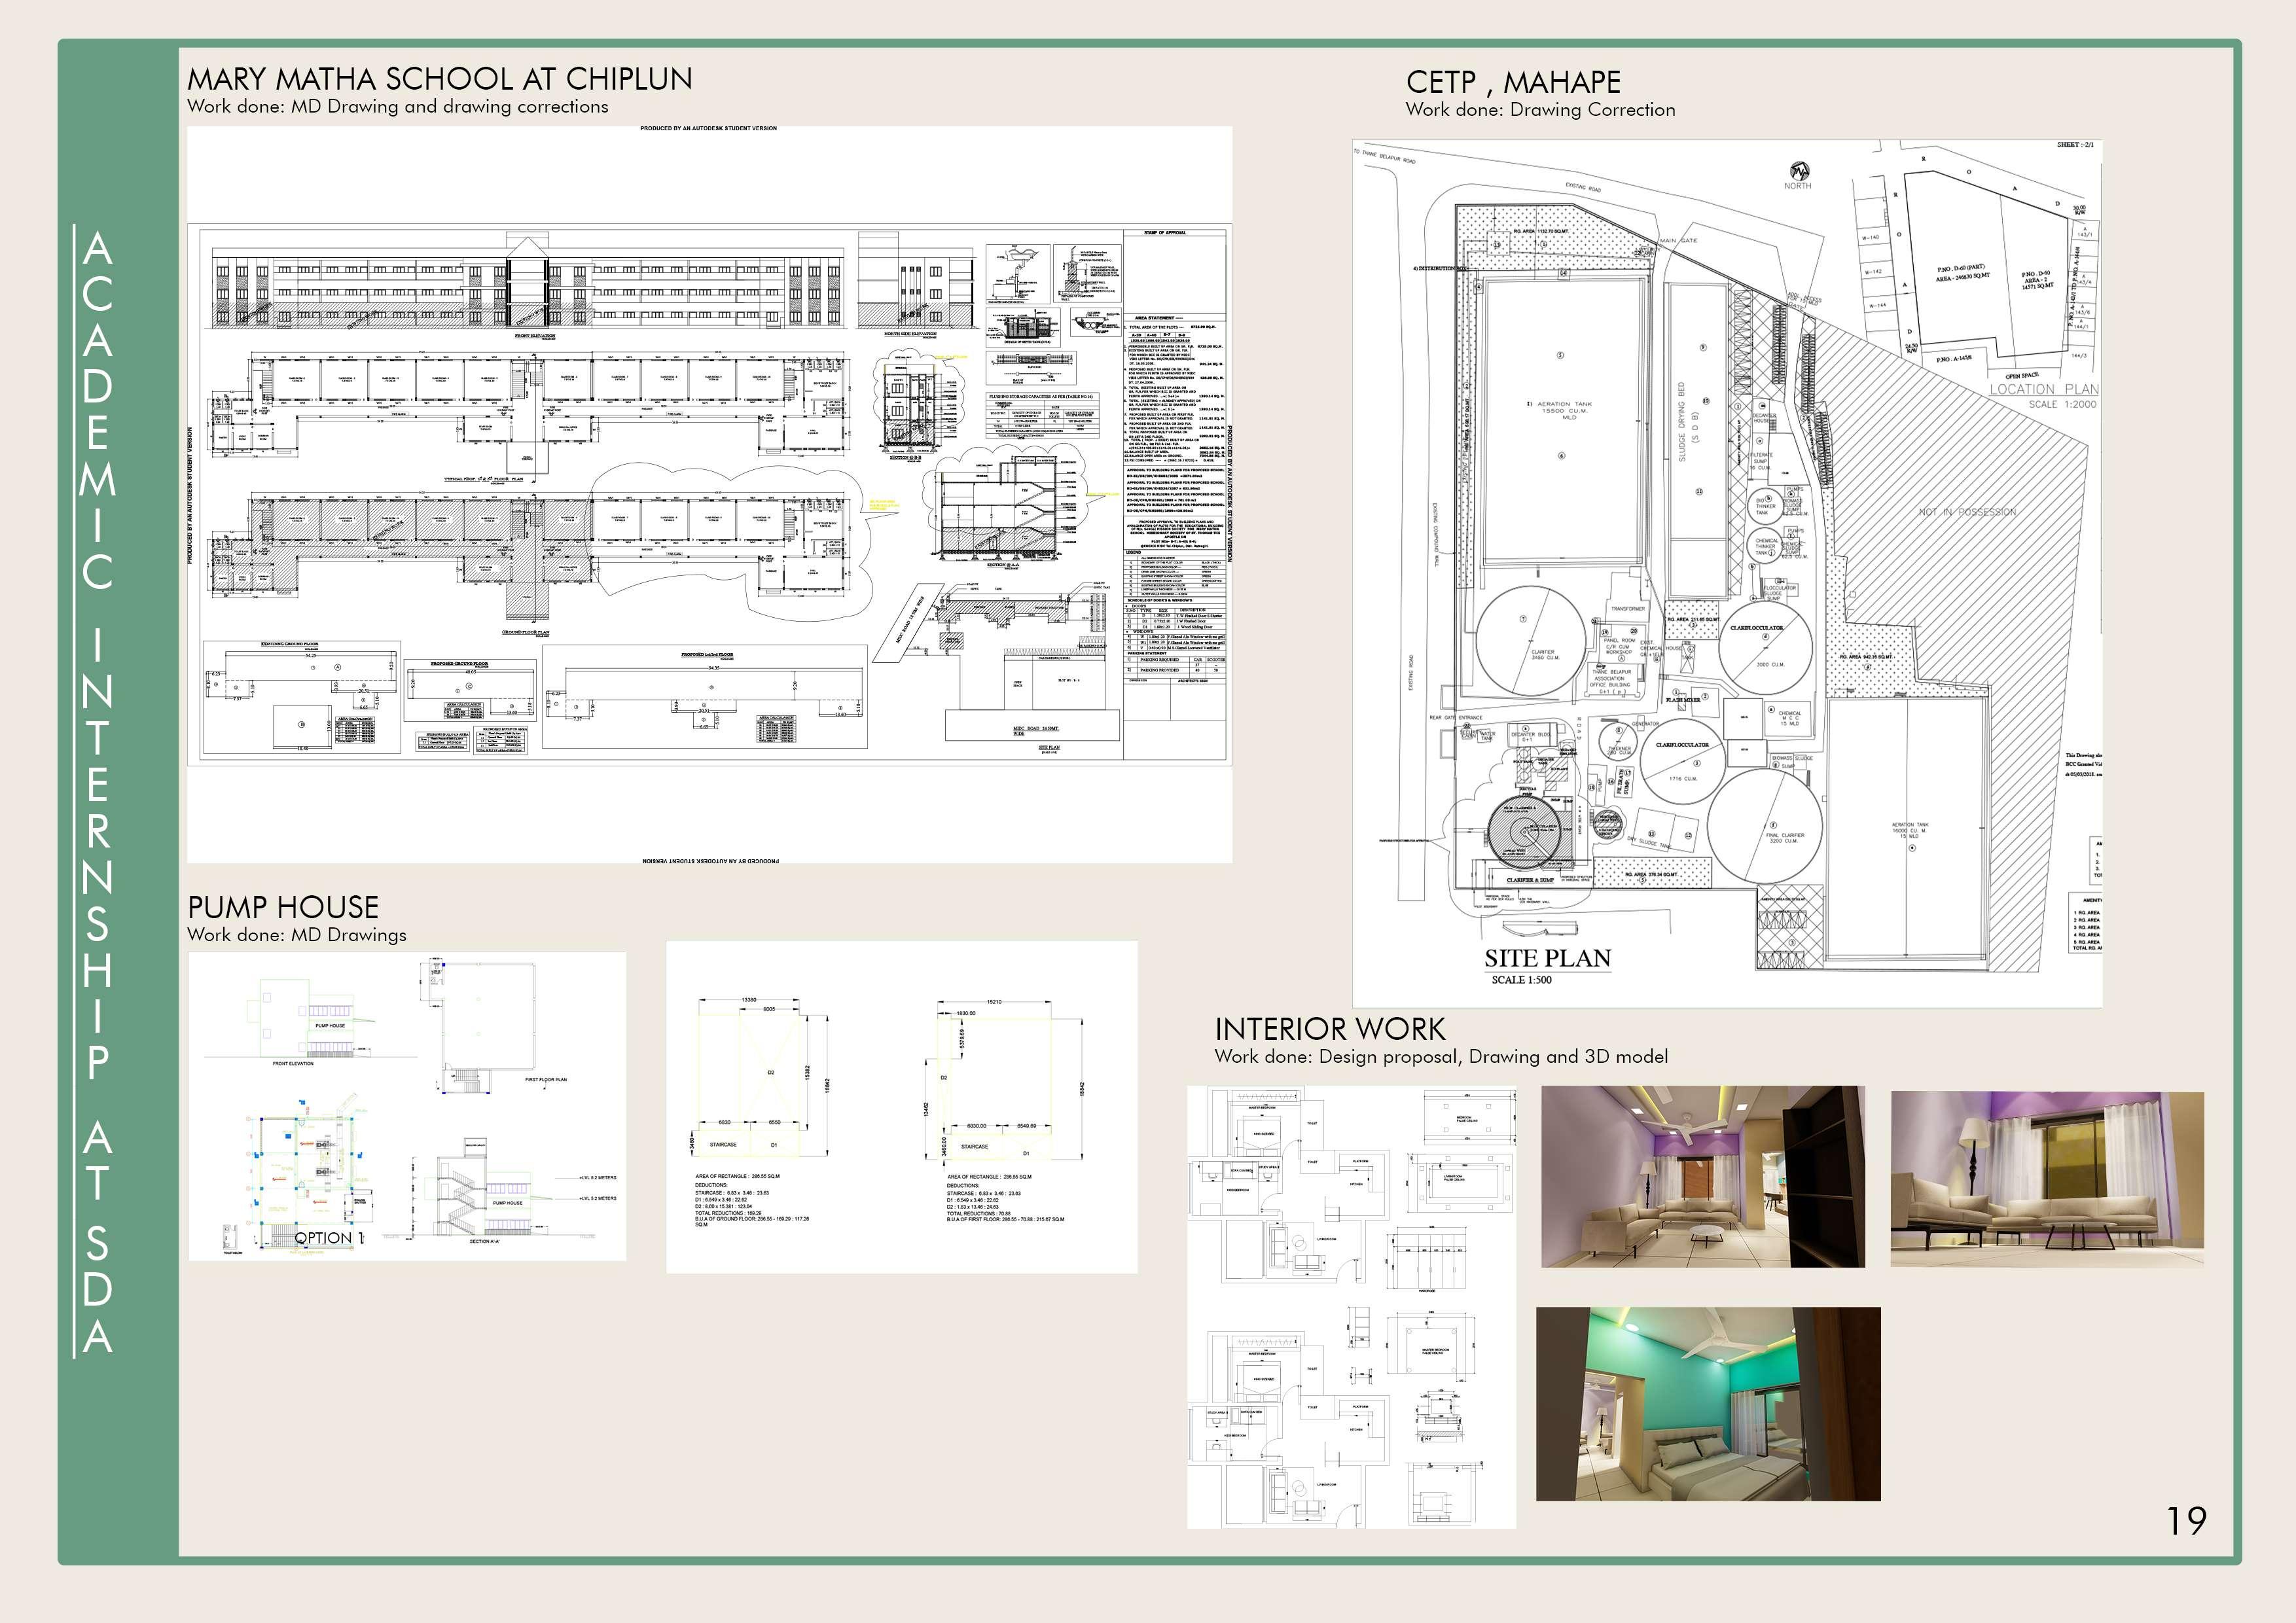Open the pump house area calculation drawing
The image size is (2296, 1623).
point(901,1107)
